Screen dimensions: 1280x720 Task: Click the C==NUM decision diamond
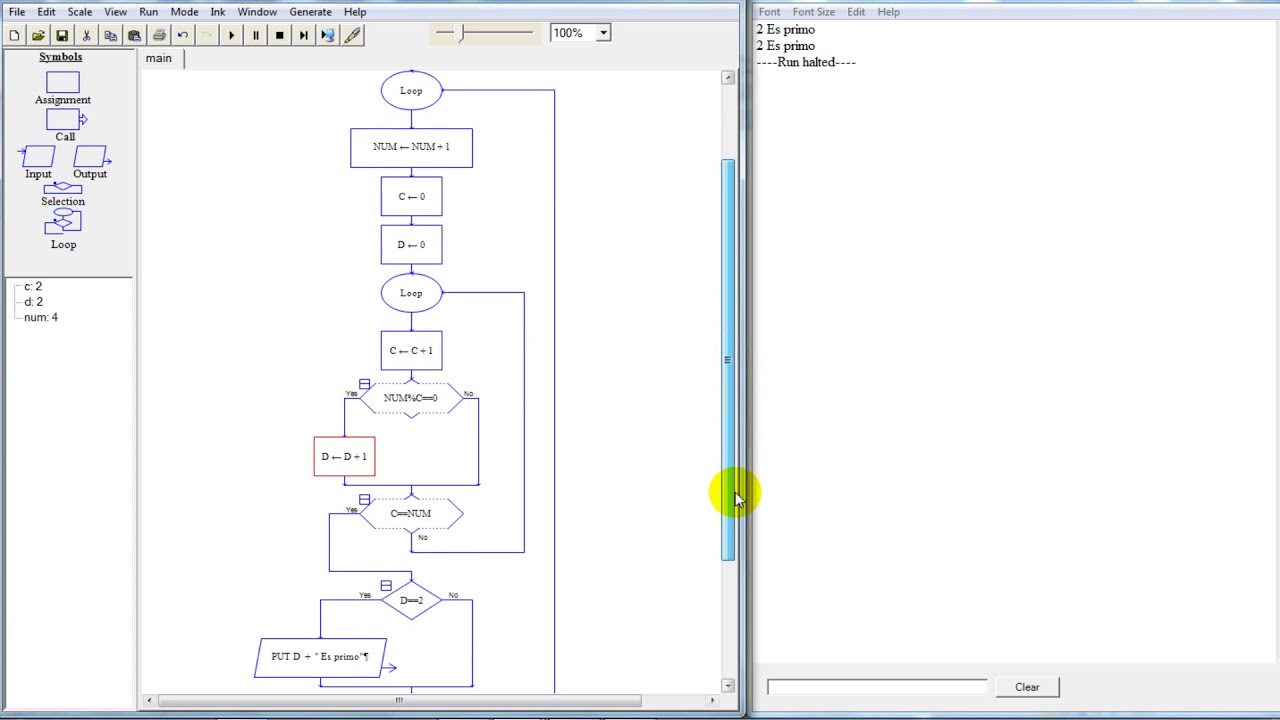411,514
